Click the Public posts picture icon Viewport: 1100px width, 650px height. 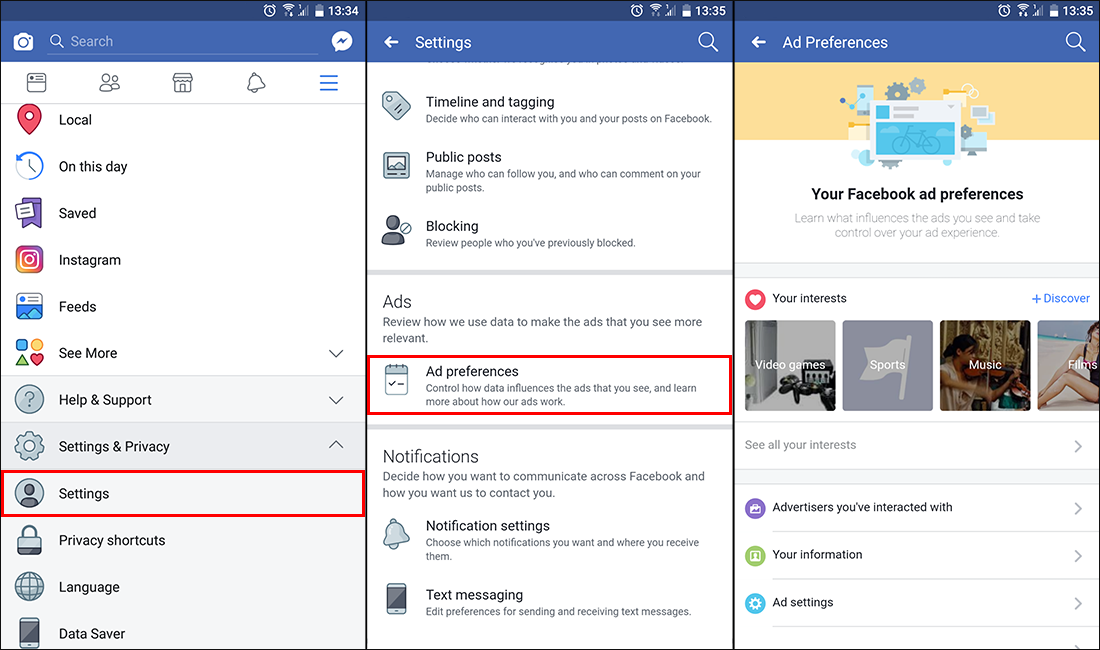coord(396,165)
